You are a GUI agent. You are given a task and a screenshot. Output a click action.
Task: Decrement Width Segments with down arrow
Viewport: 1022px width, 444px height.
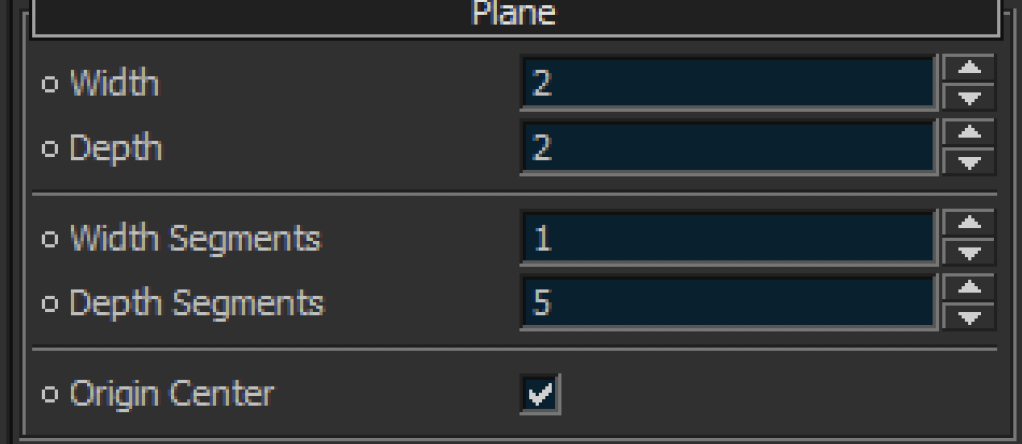point(969,252)
